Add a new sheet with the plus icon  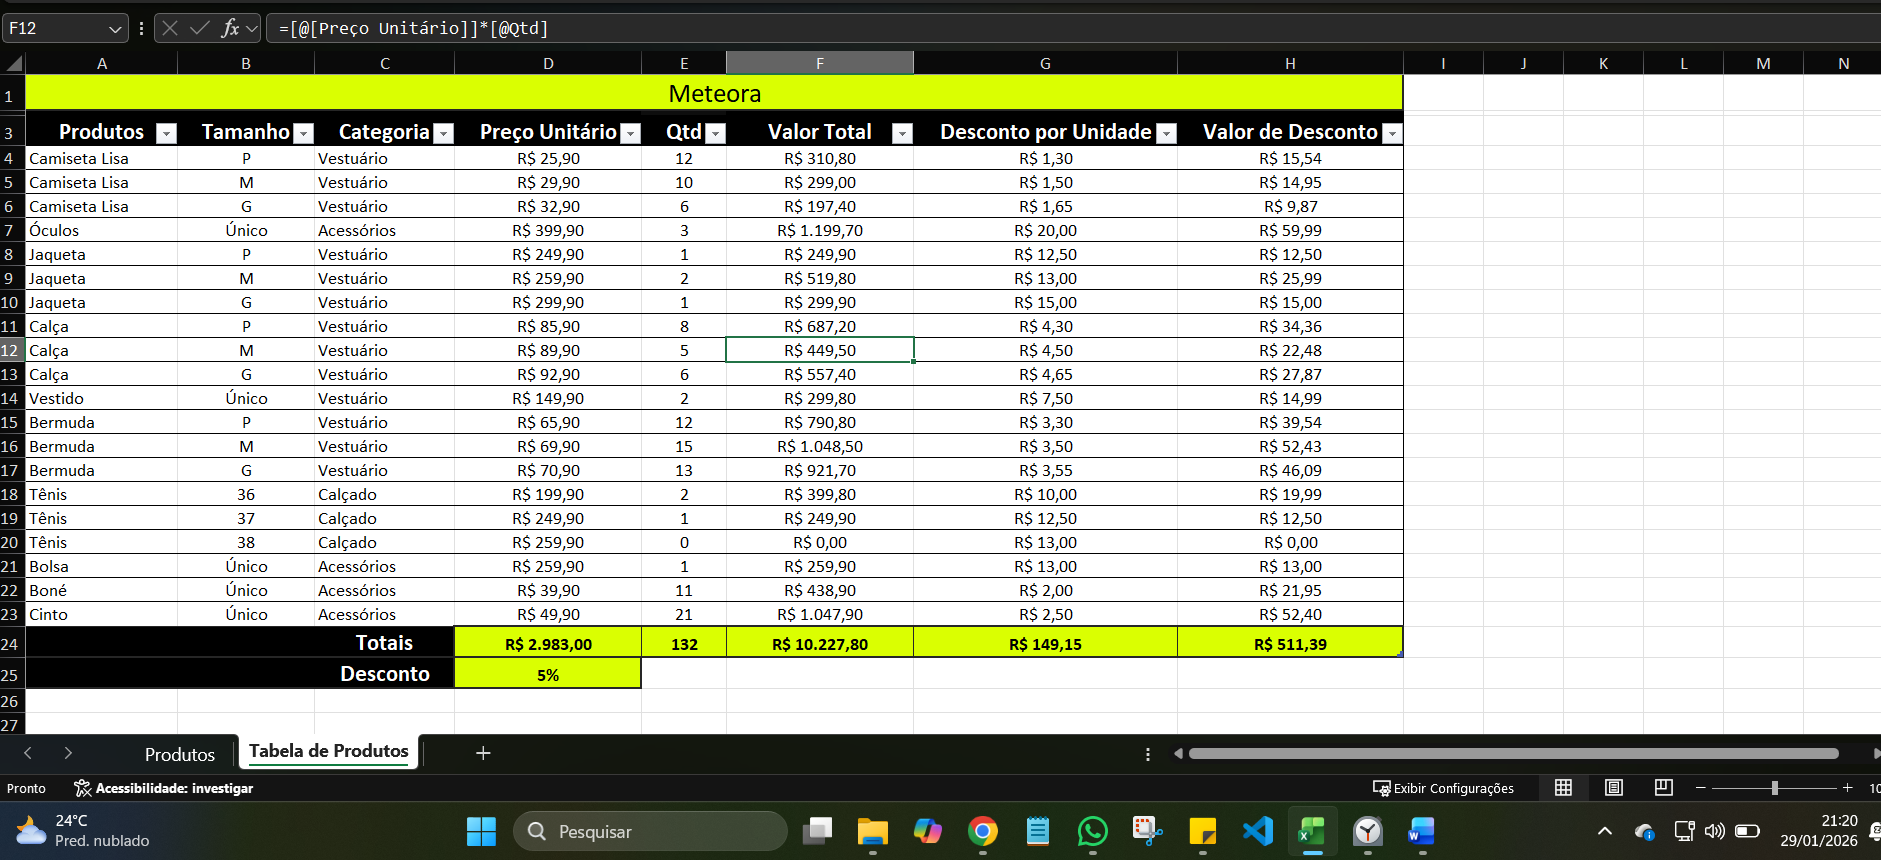click(x=483, y=753)
